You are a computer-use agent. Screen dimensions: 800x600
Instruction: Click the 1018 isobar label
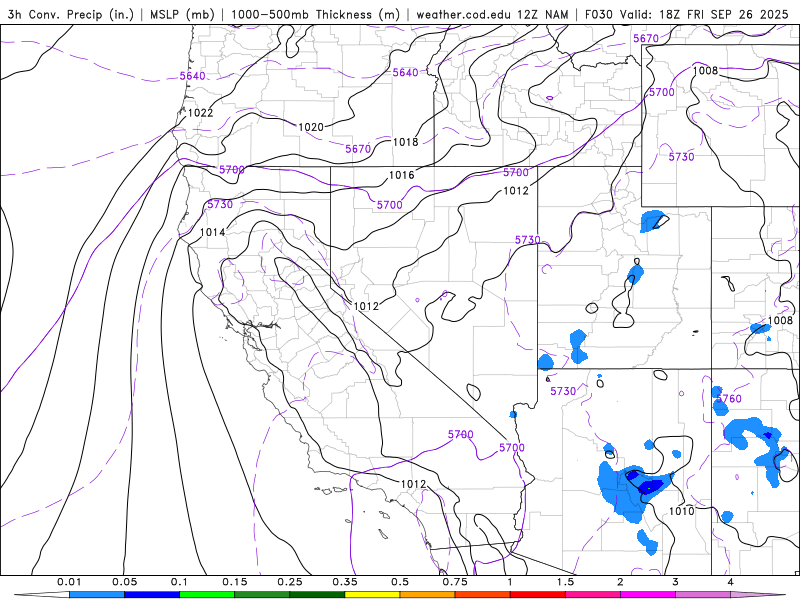coord(406,142)
